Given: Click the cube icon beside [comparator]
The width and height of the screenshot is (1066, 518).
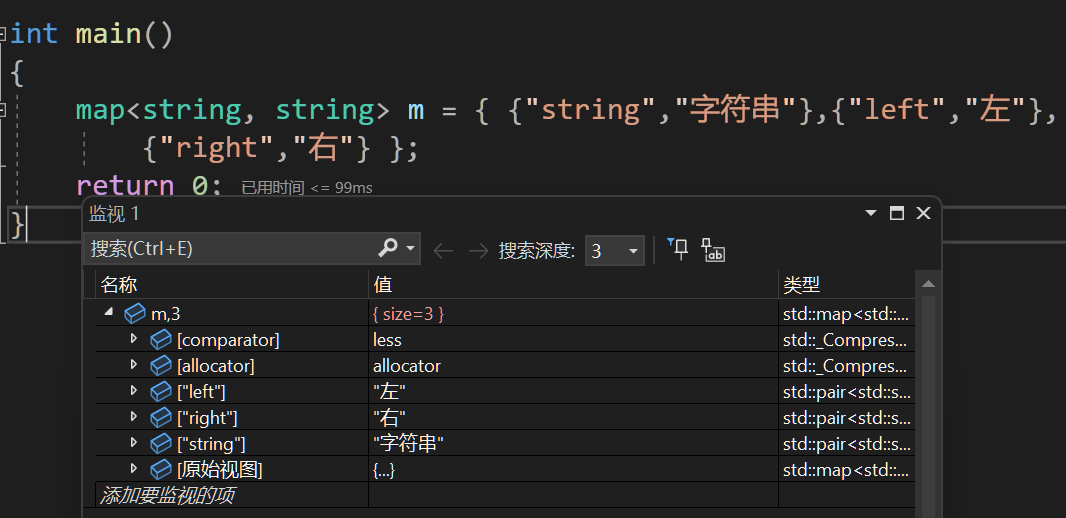Looking at the screenshot, I should [160, 339].
